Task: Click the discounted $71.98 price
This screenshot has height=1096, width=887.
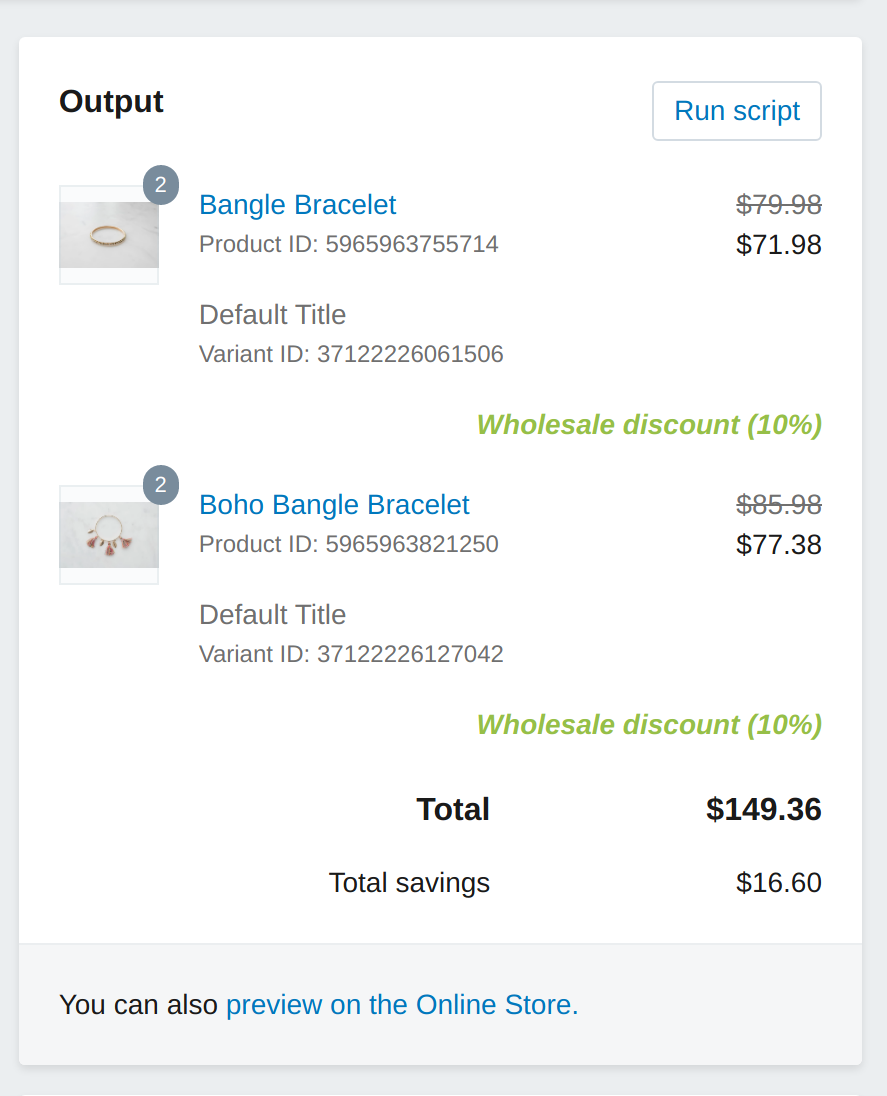Action: pos(779,245)
